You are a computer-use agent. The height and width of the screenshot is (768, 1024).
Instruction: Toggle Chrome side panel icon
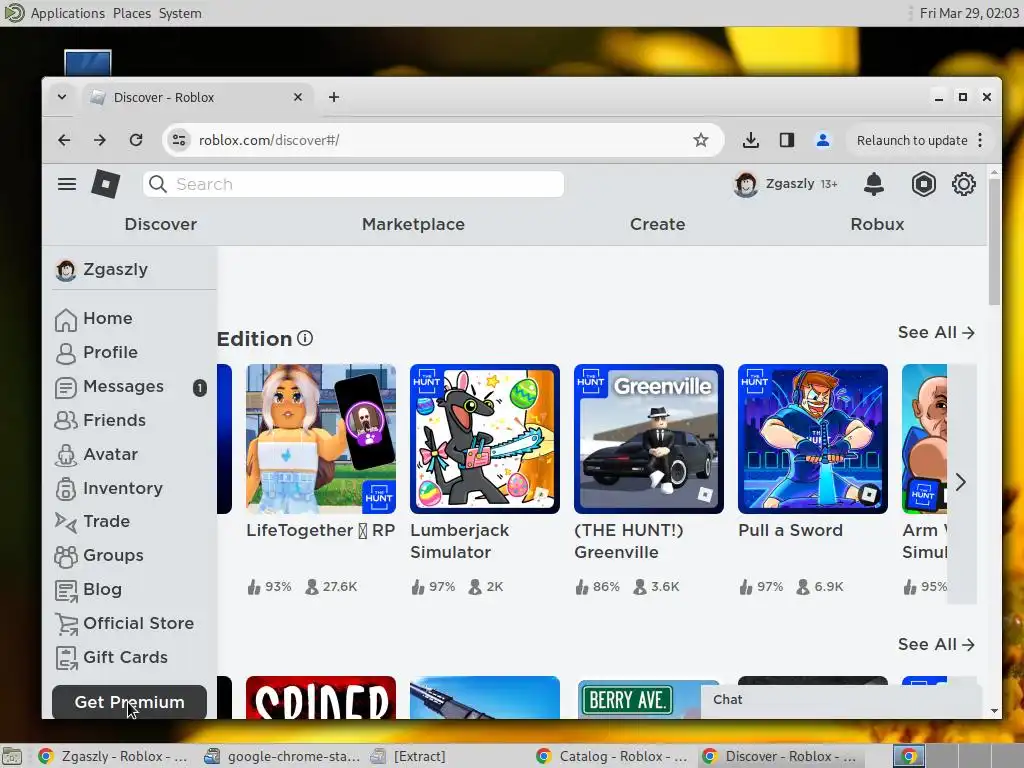[786, 140]
